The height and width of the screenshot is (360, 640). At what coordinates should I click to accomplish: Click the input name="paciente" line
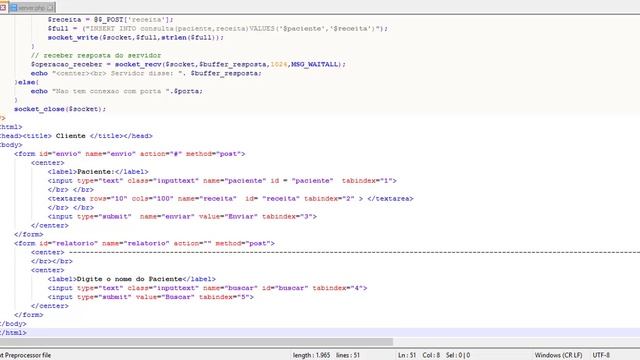222,181
